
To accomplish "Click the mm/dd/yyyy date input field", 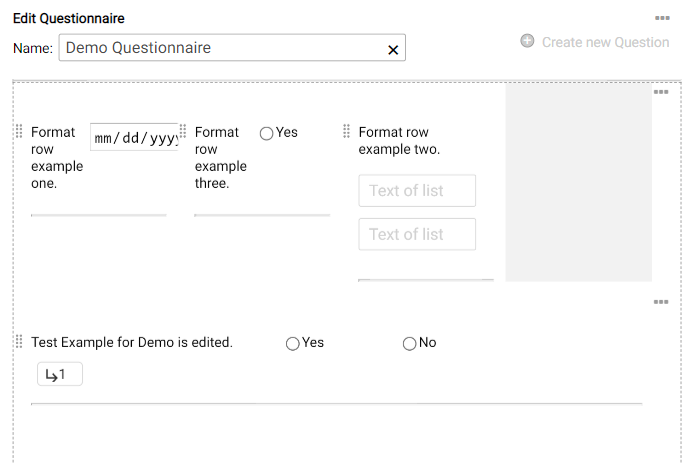I will coord(134,138).
